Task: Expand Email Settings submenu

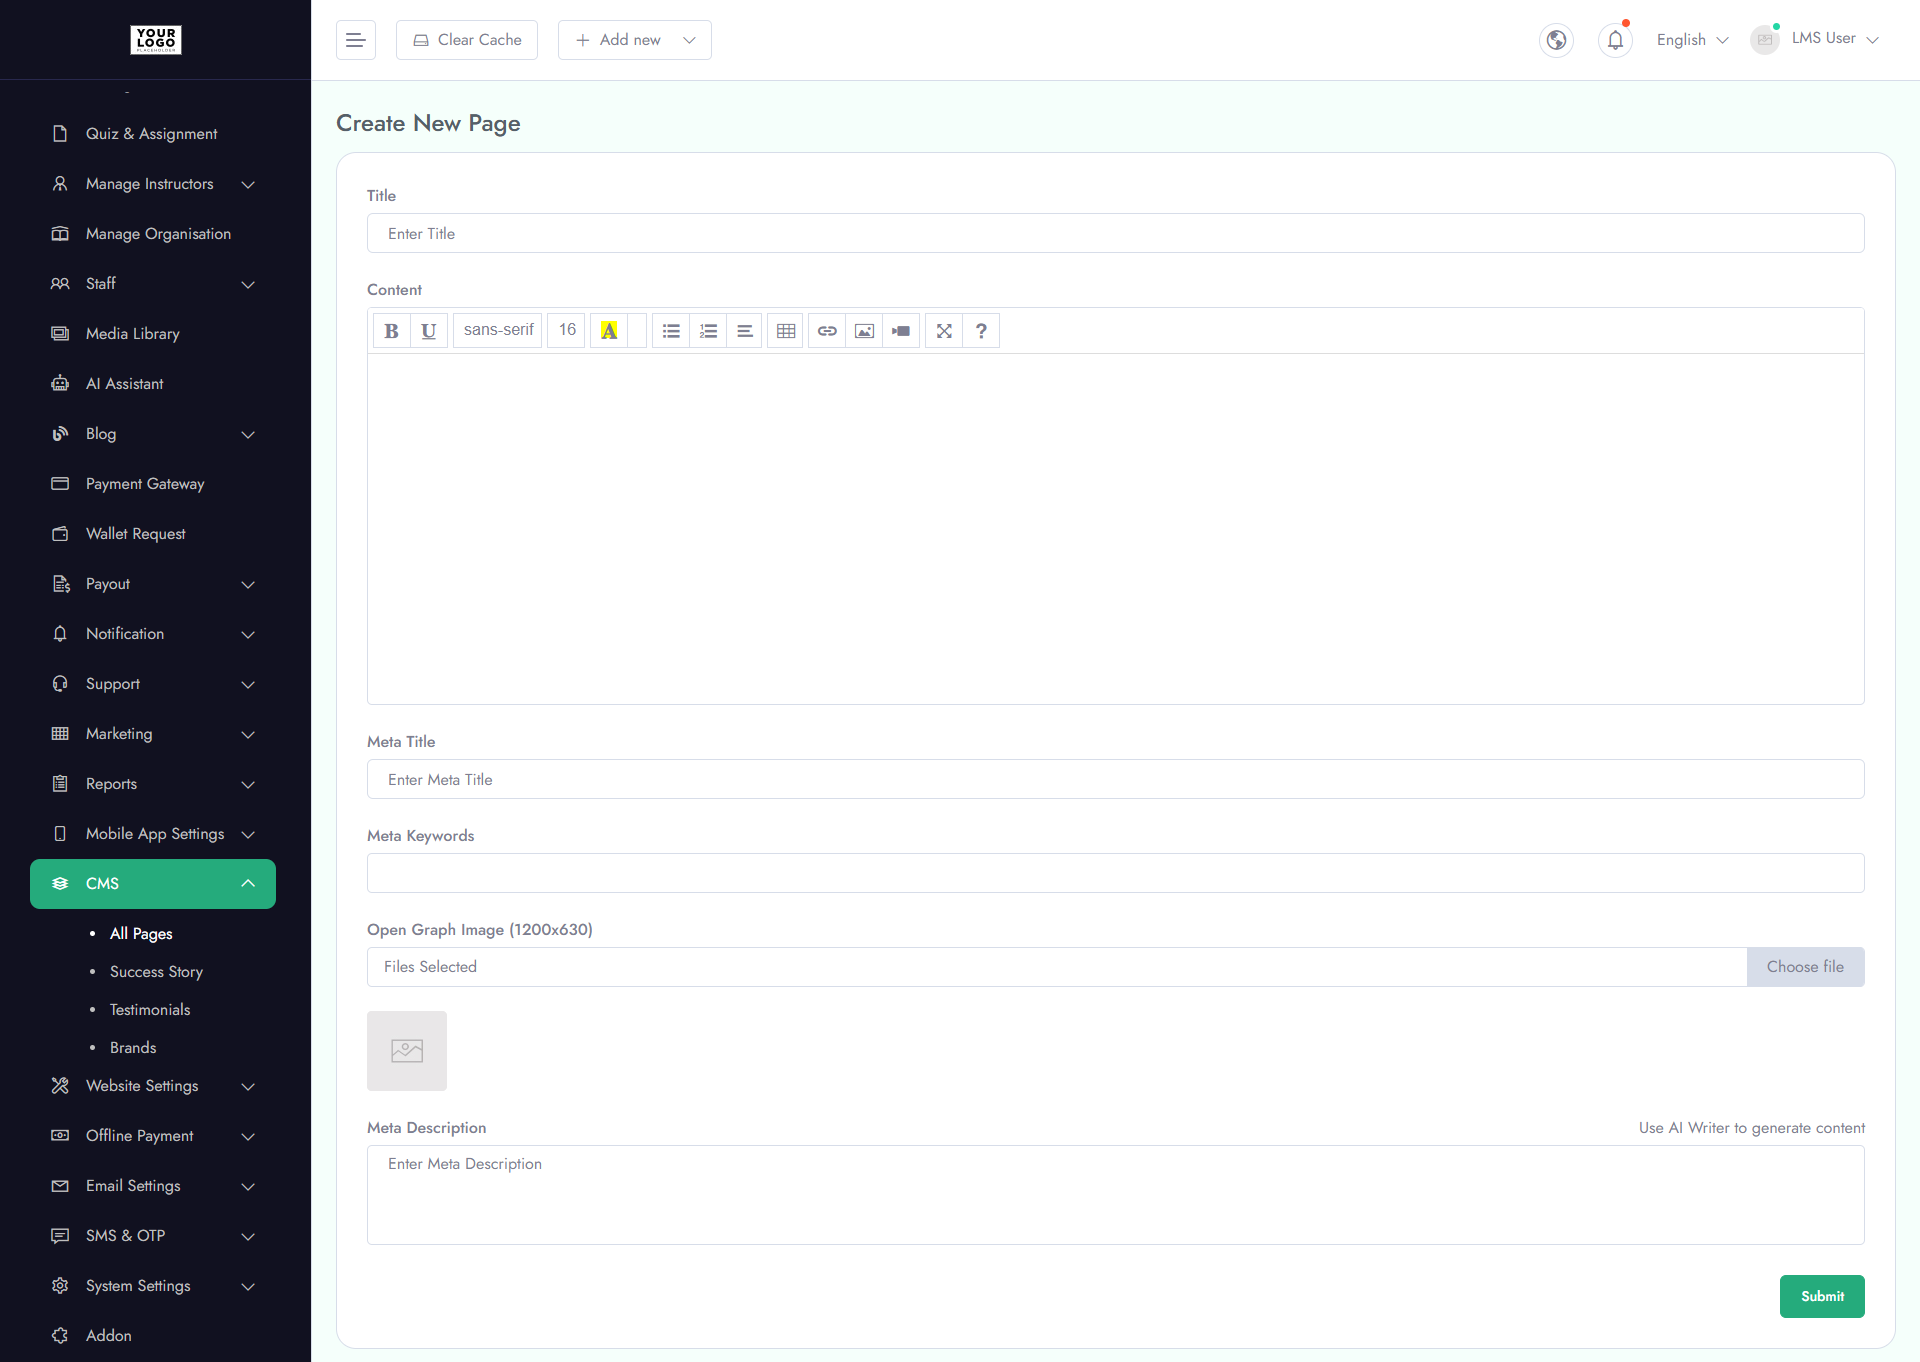Action: point(153,1186)
